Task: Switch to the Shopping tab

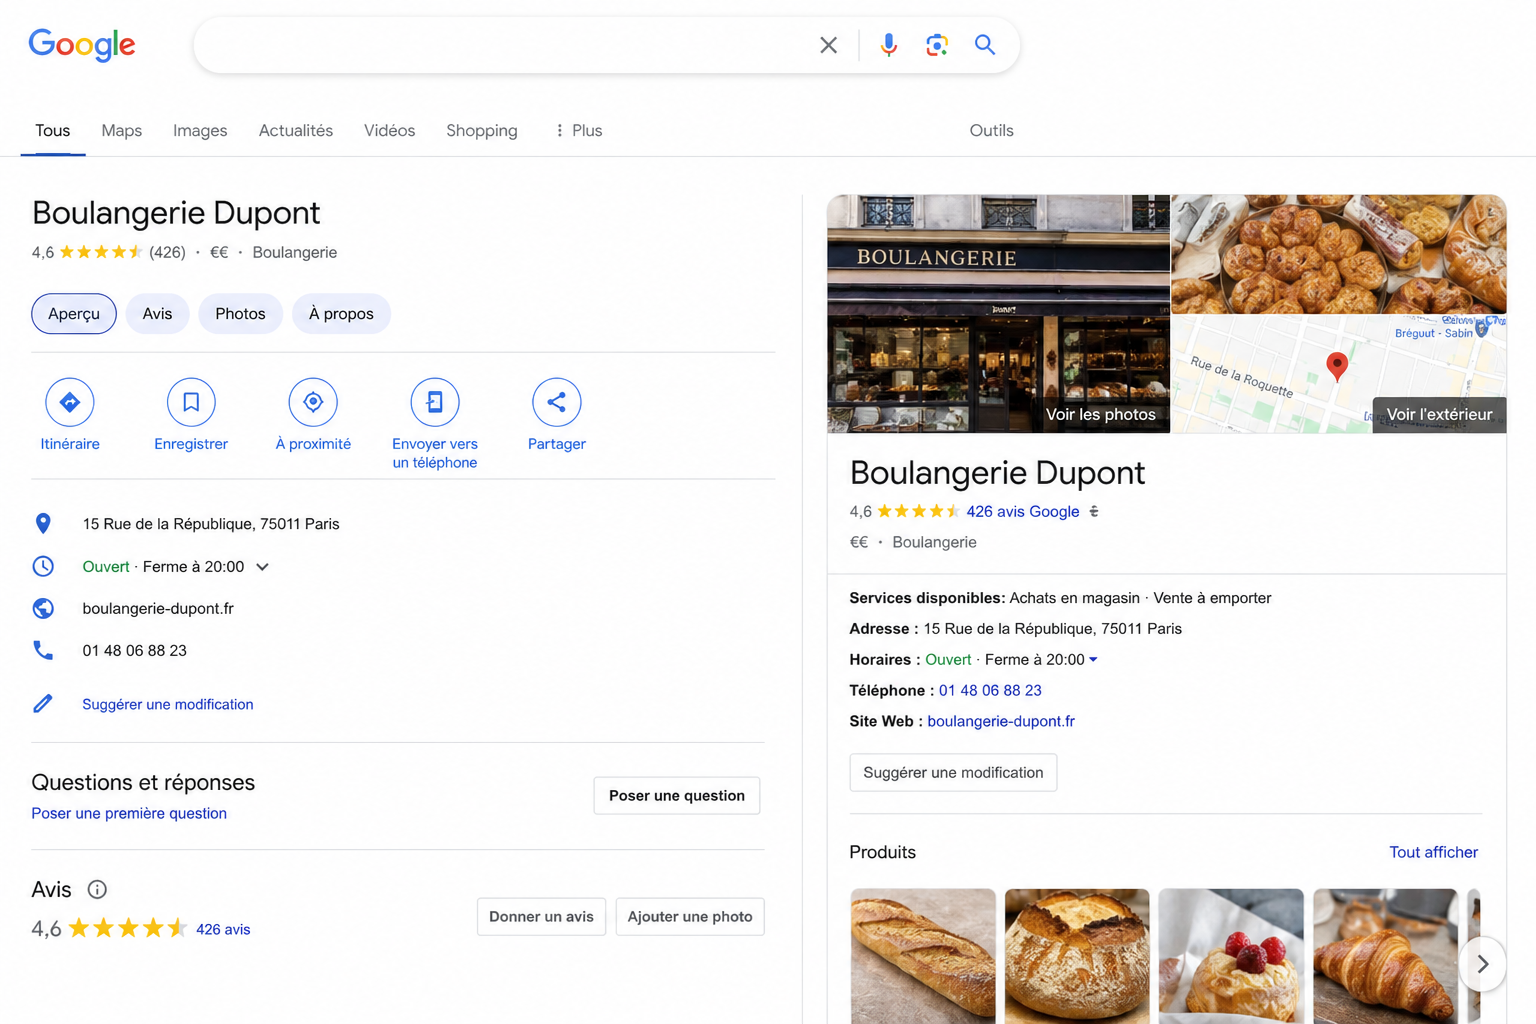Action: (482, 130)
